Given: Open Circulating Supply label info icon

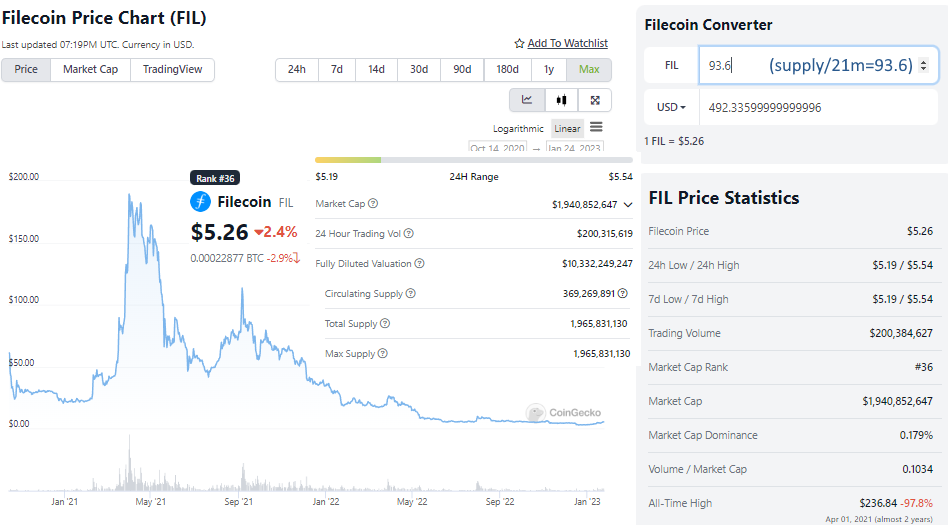Looking at the screenshot, I should tap(411, 293).
